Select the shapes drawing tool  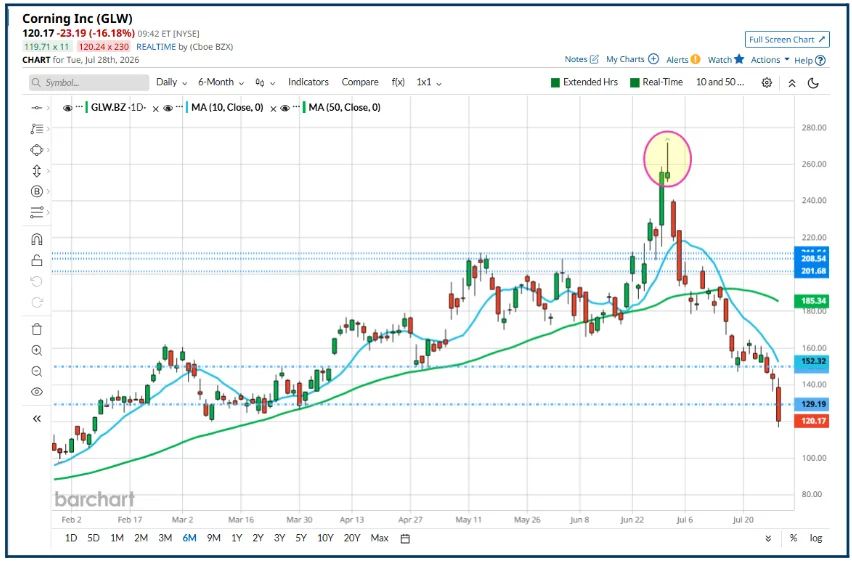(x=36, y=150)
